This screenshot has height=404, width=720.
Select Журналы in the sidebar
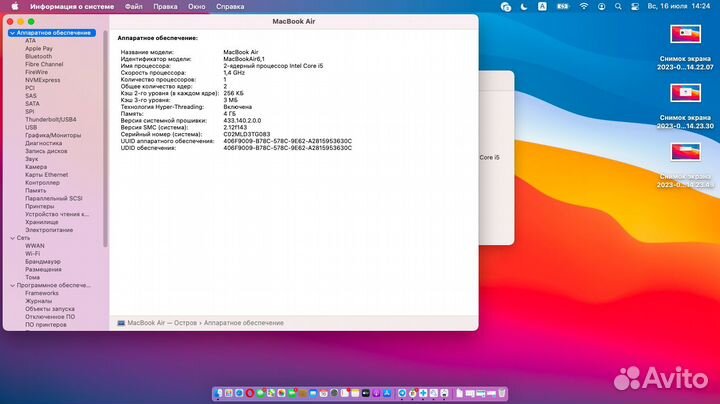point(39,301)
